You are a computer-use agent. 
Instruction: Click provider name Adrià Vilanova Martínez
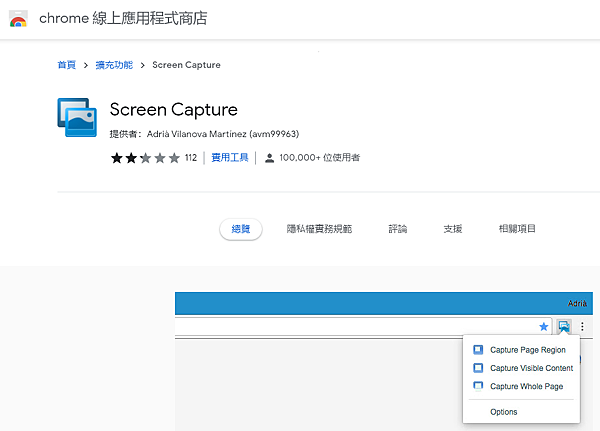tap(223, 134)
